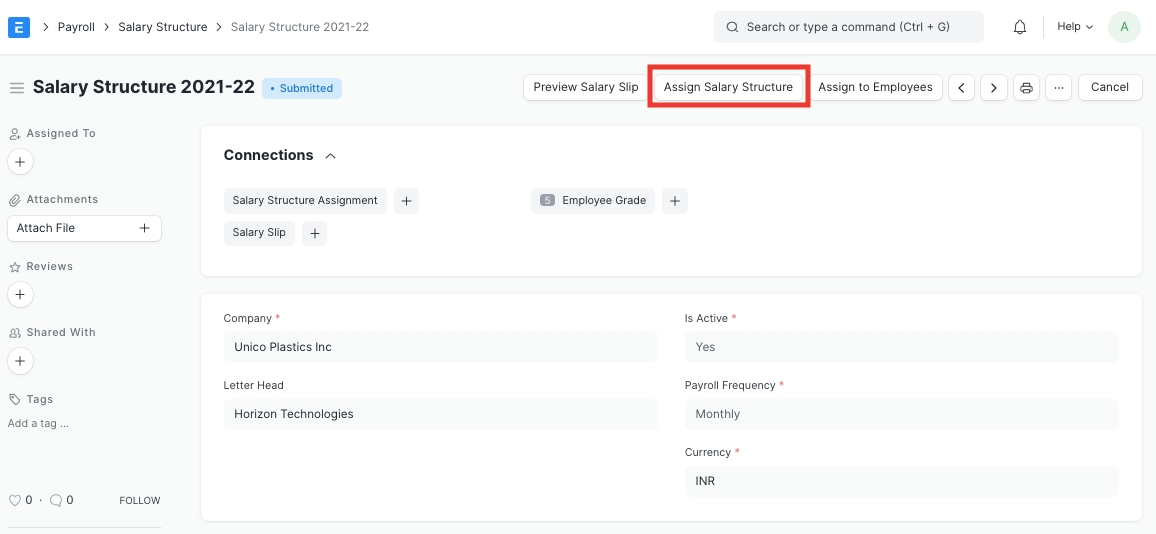Click the search command bar
The width and height of the screenshot is (1156, 534).
point(848,27)
